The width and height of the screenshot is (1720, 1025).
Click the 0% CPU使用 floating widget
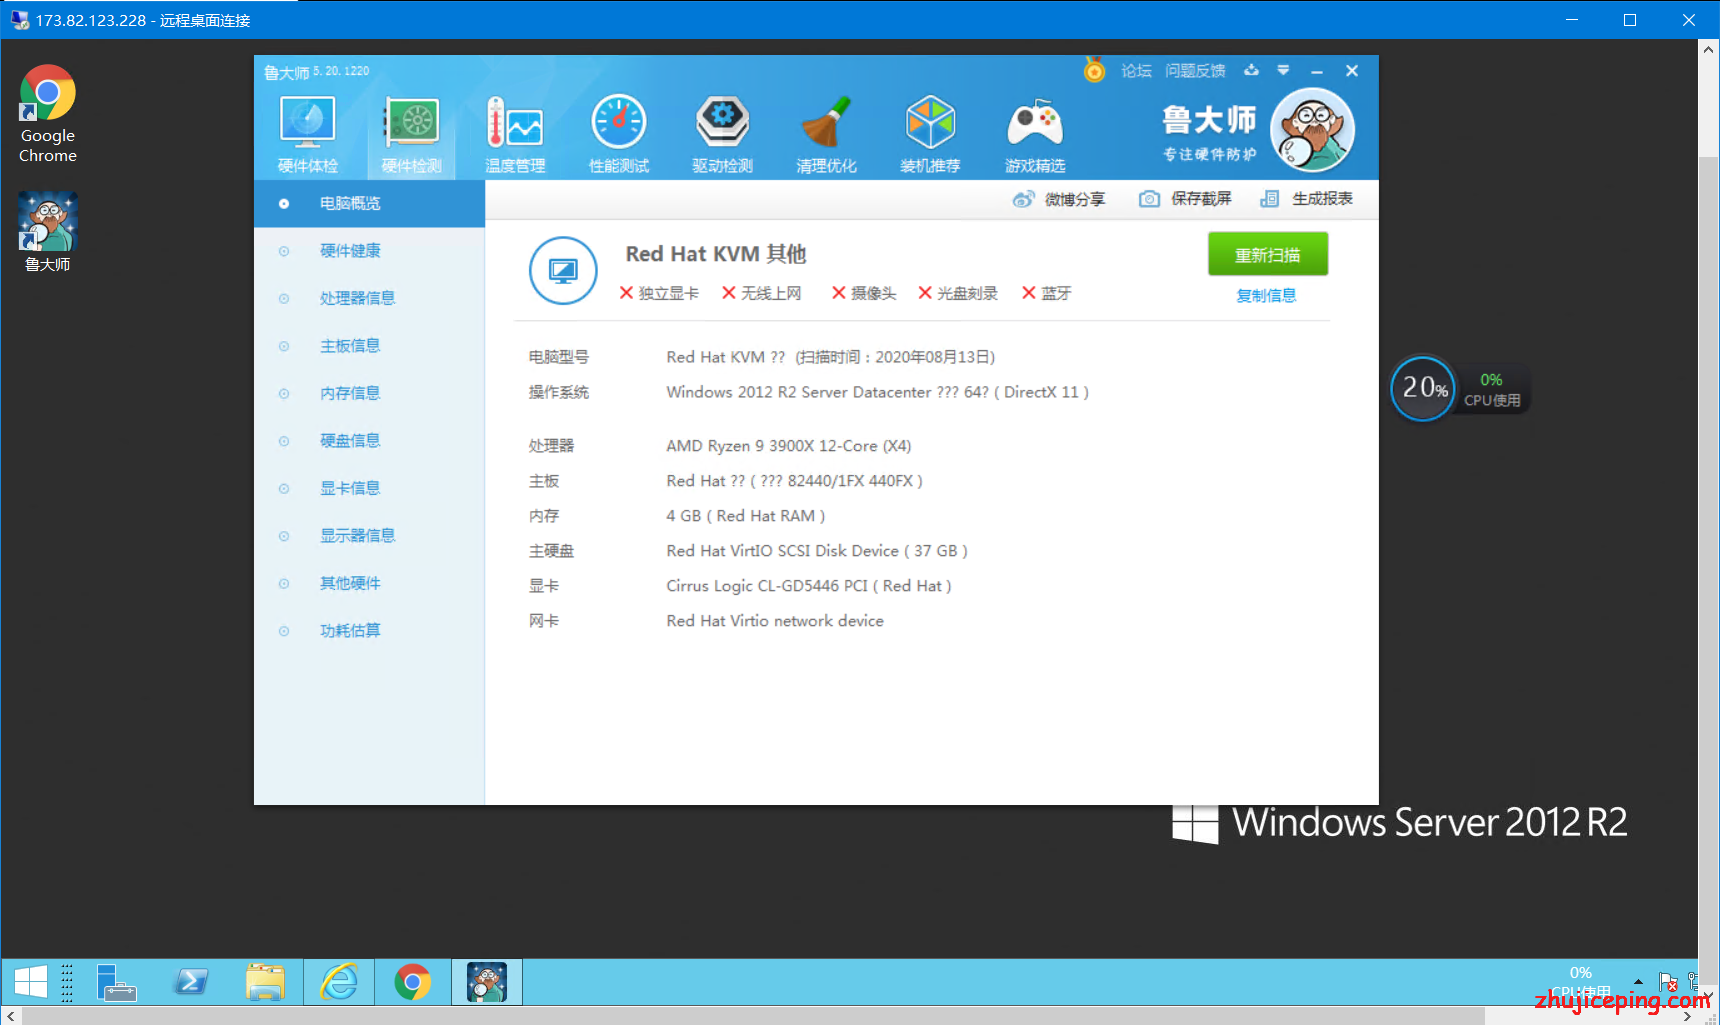(x=1492, y=389)
